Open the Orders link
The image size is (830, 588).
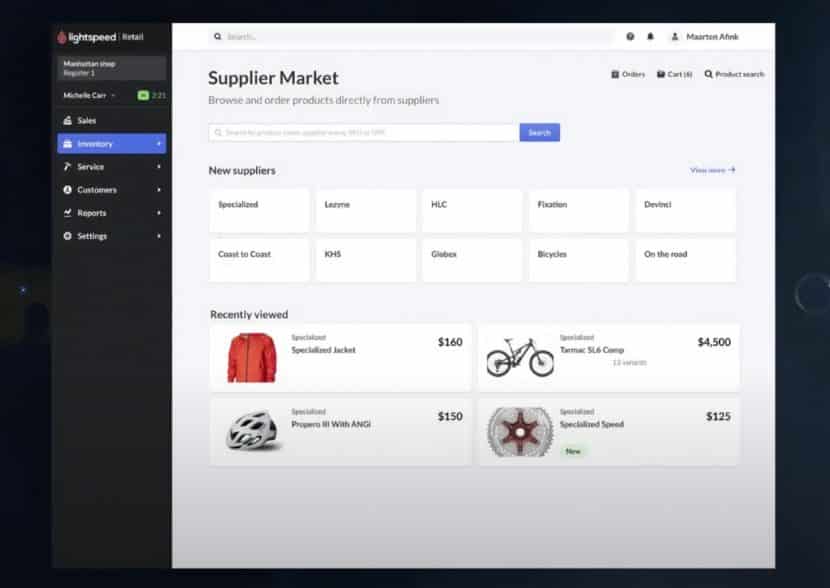pos(628,74)
